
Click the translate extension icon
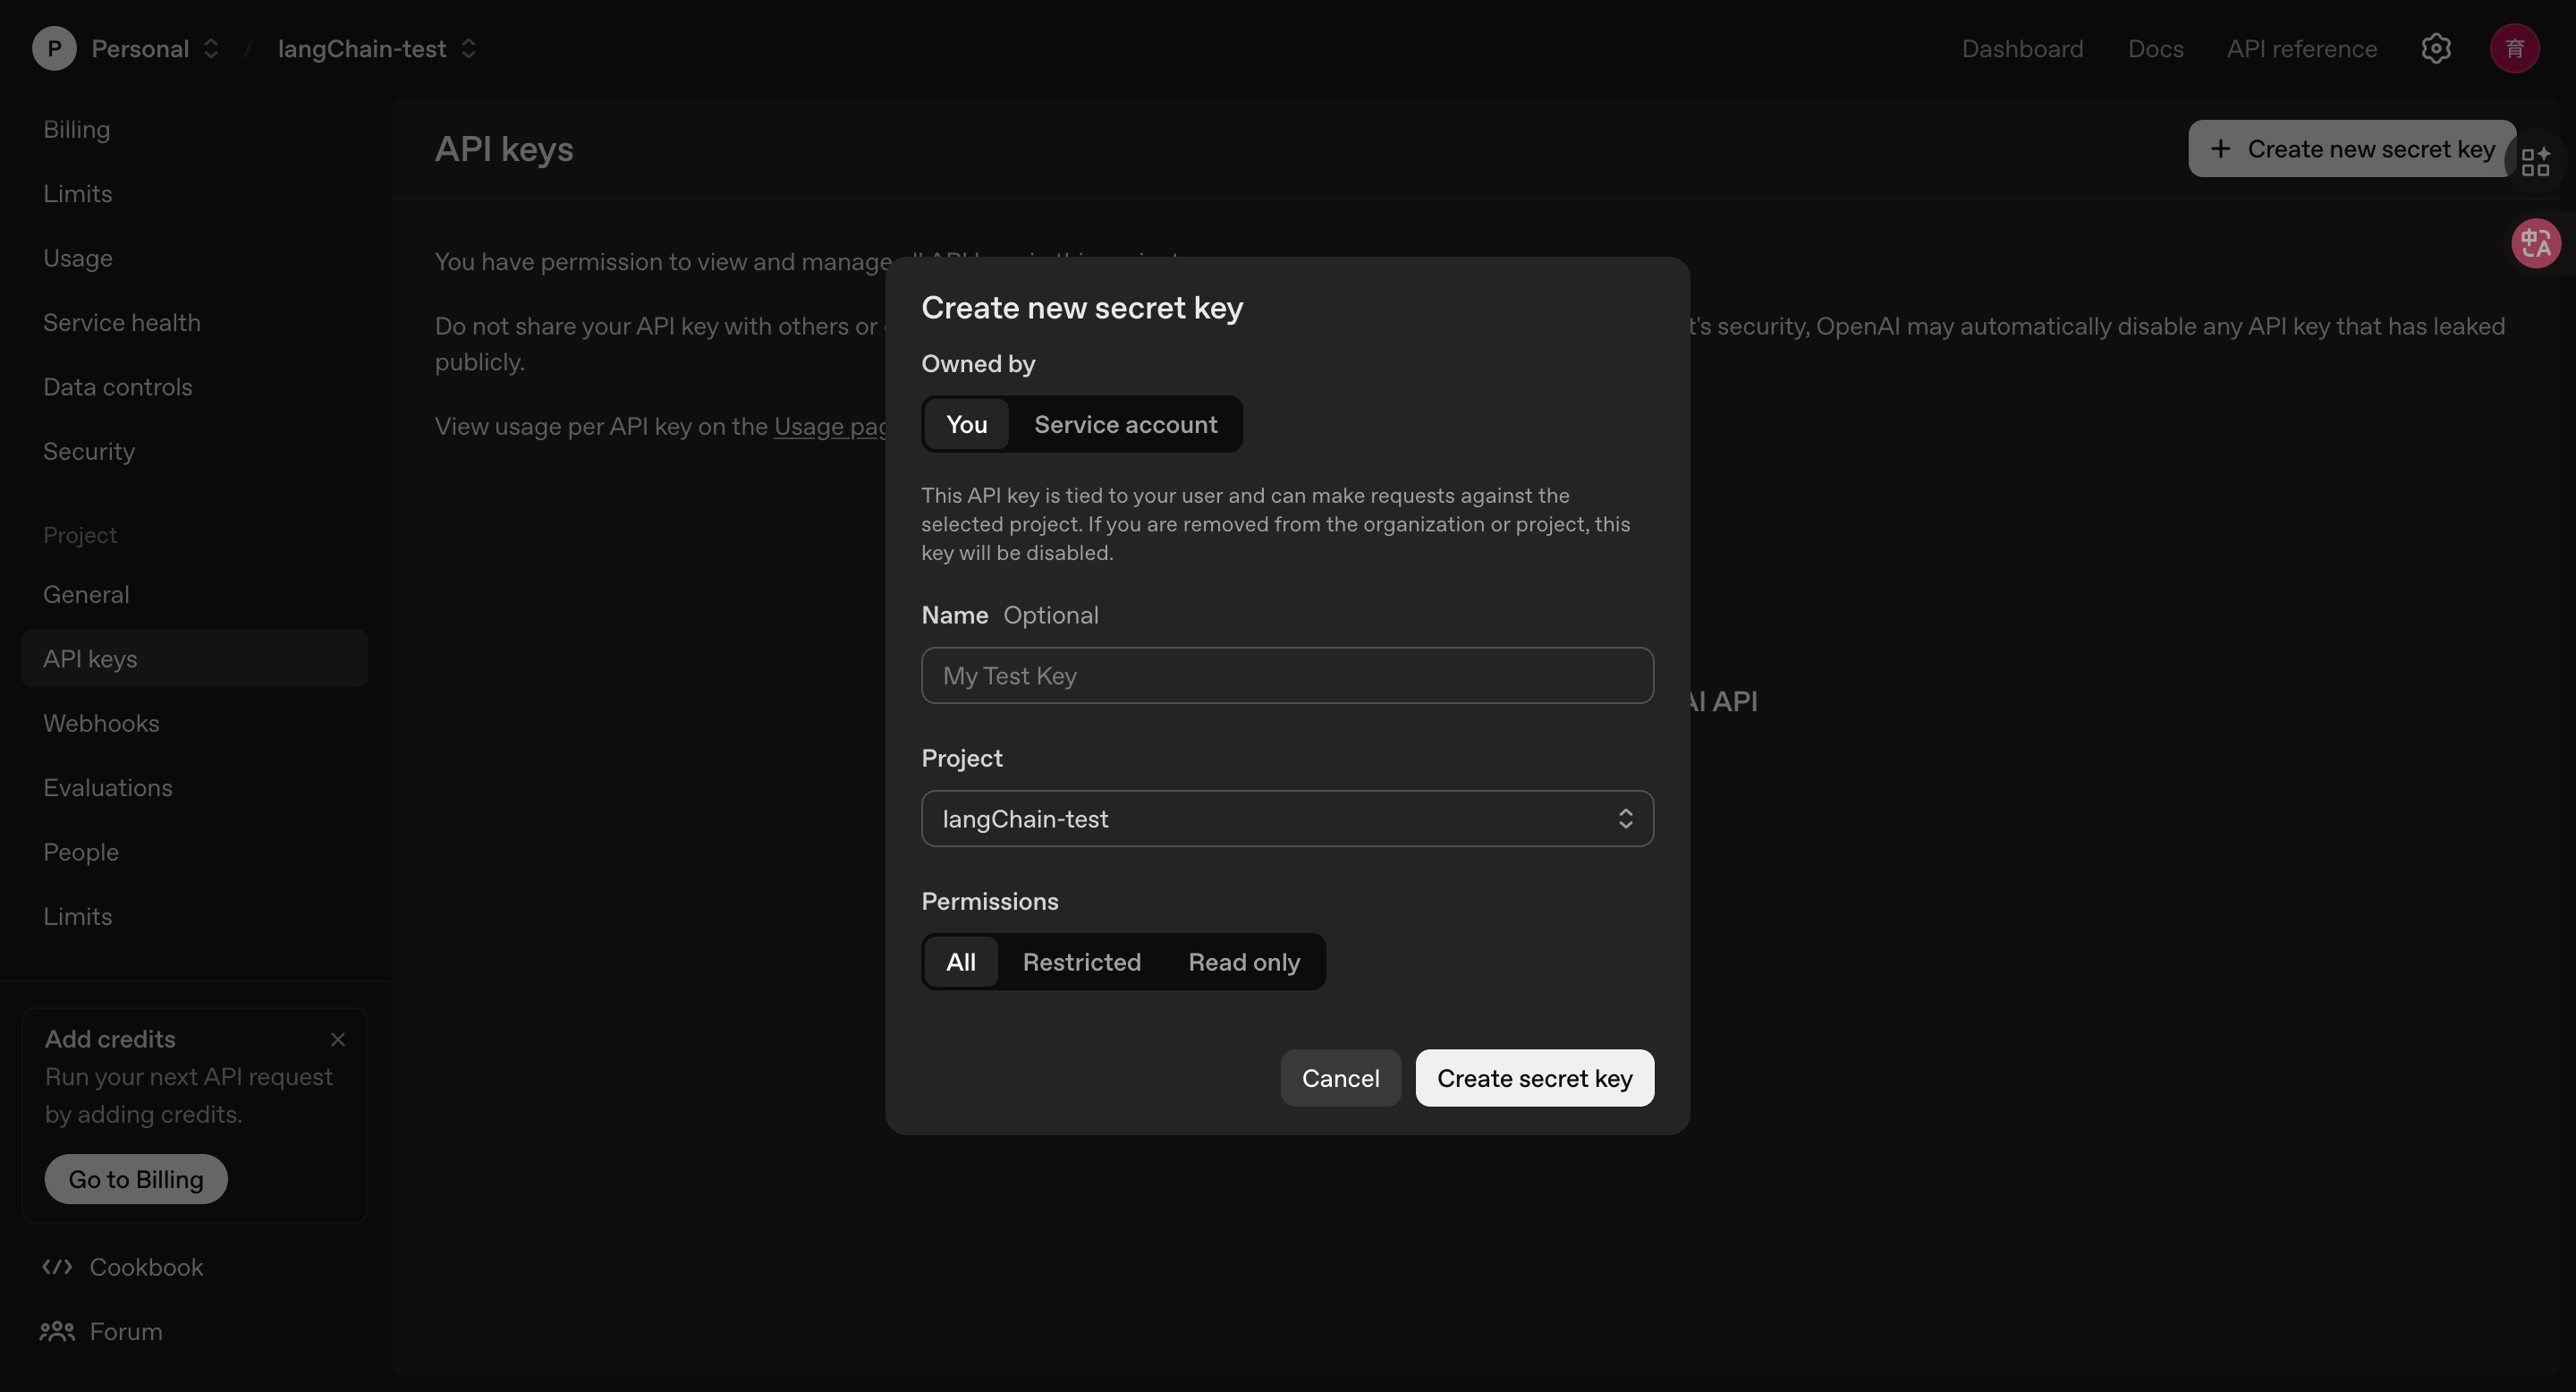pos(2535,243)
